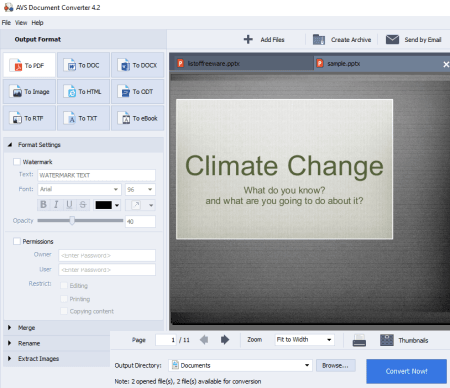Select the To eBook output format
The image size is (450, 388).
coord(137,118)
